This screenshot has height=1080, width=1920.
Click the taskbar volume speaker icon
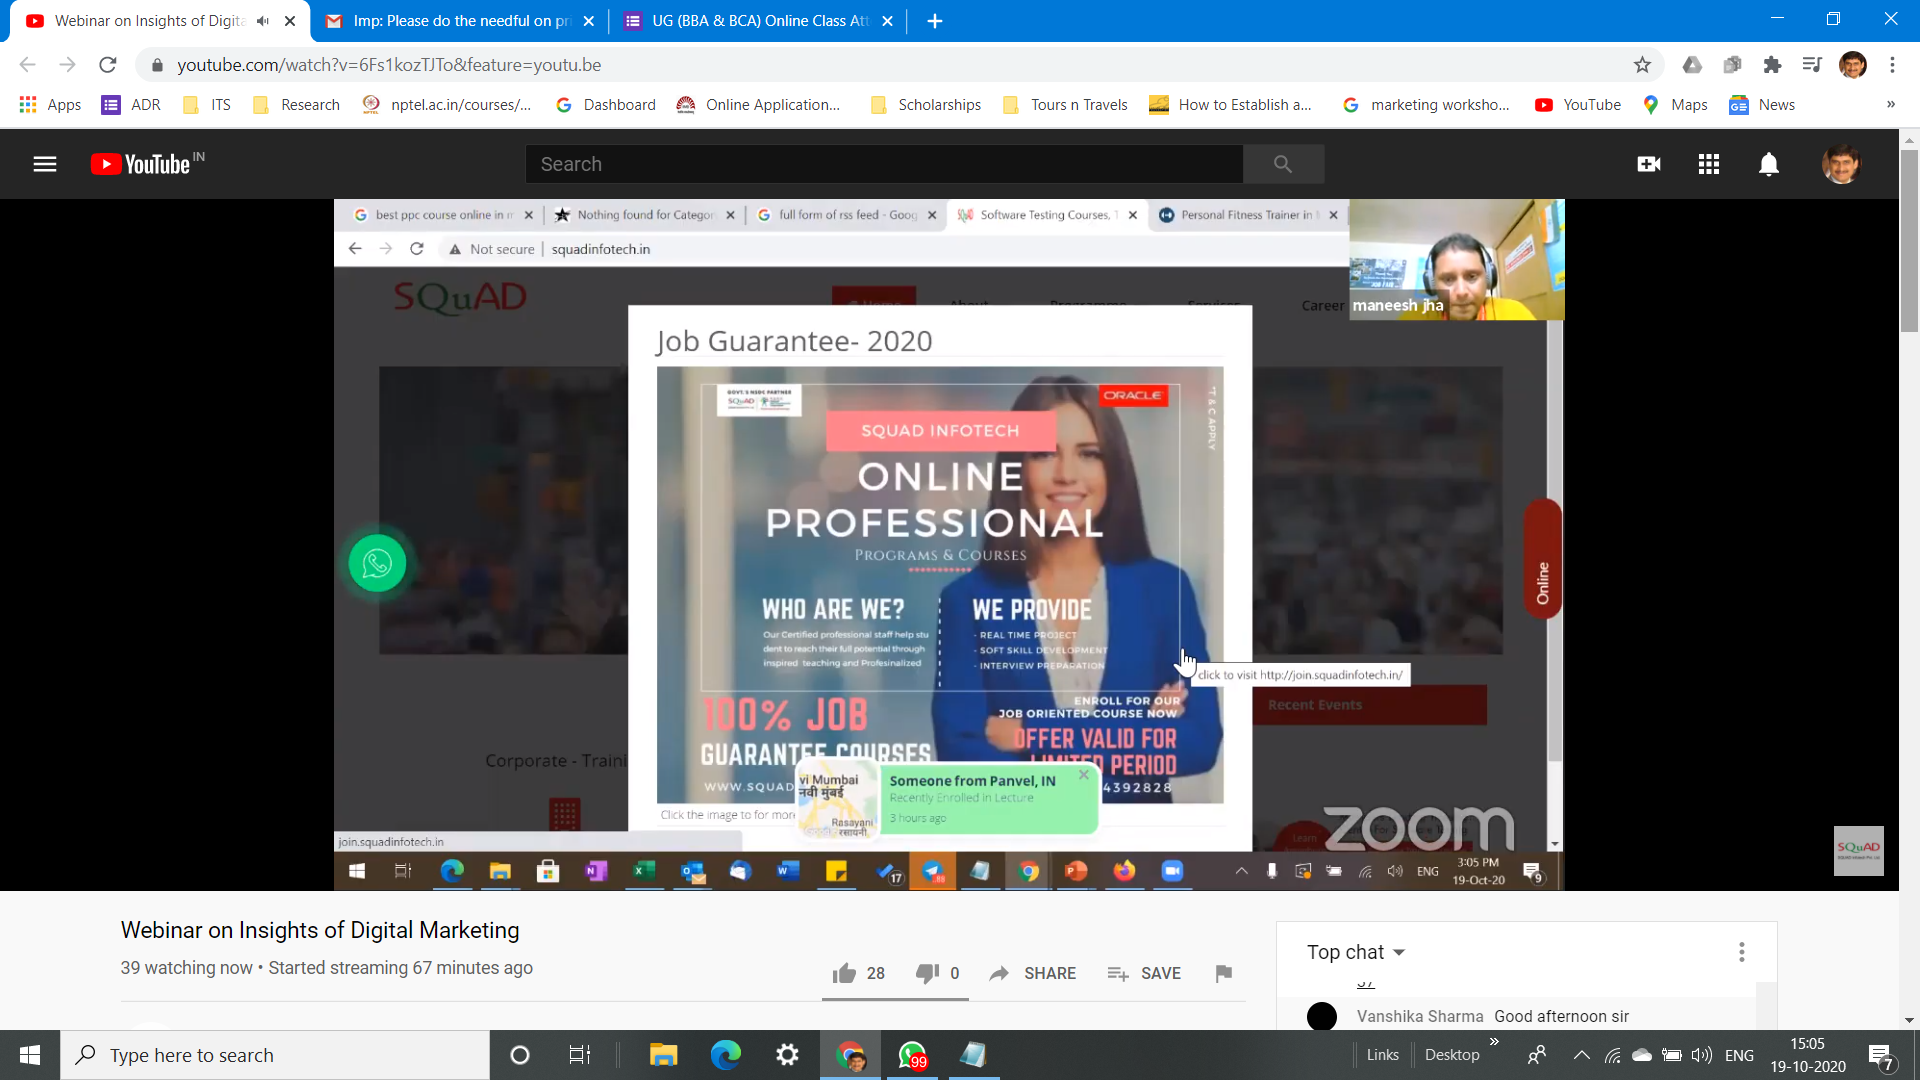(x=1701, y=1055)
